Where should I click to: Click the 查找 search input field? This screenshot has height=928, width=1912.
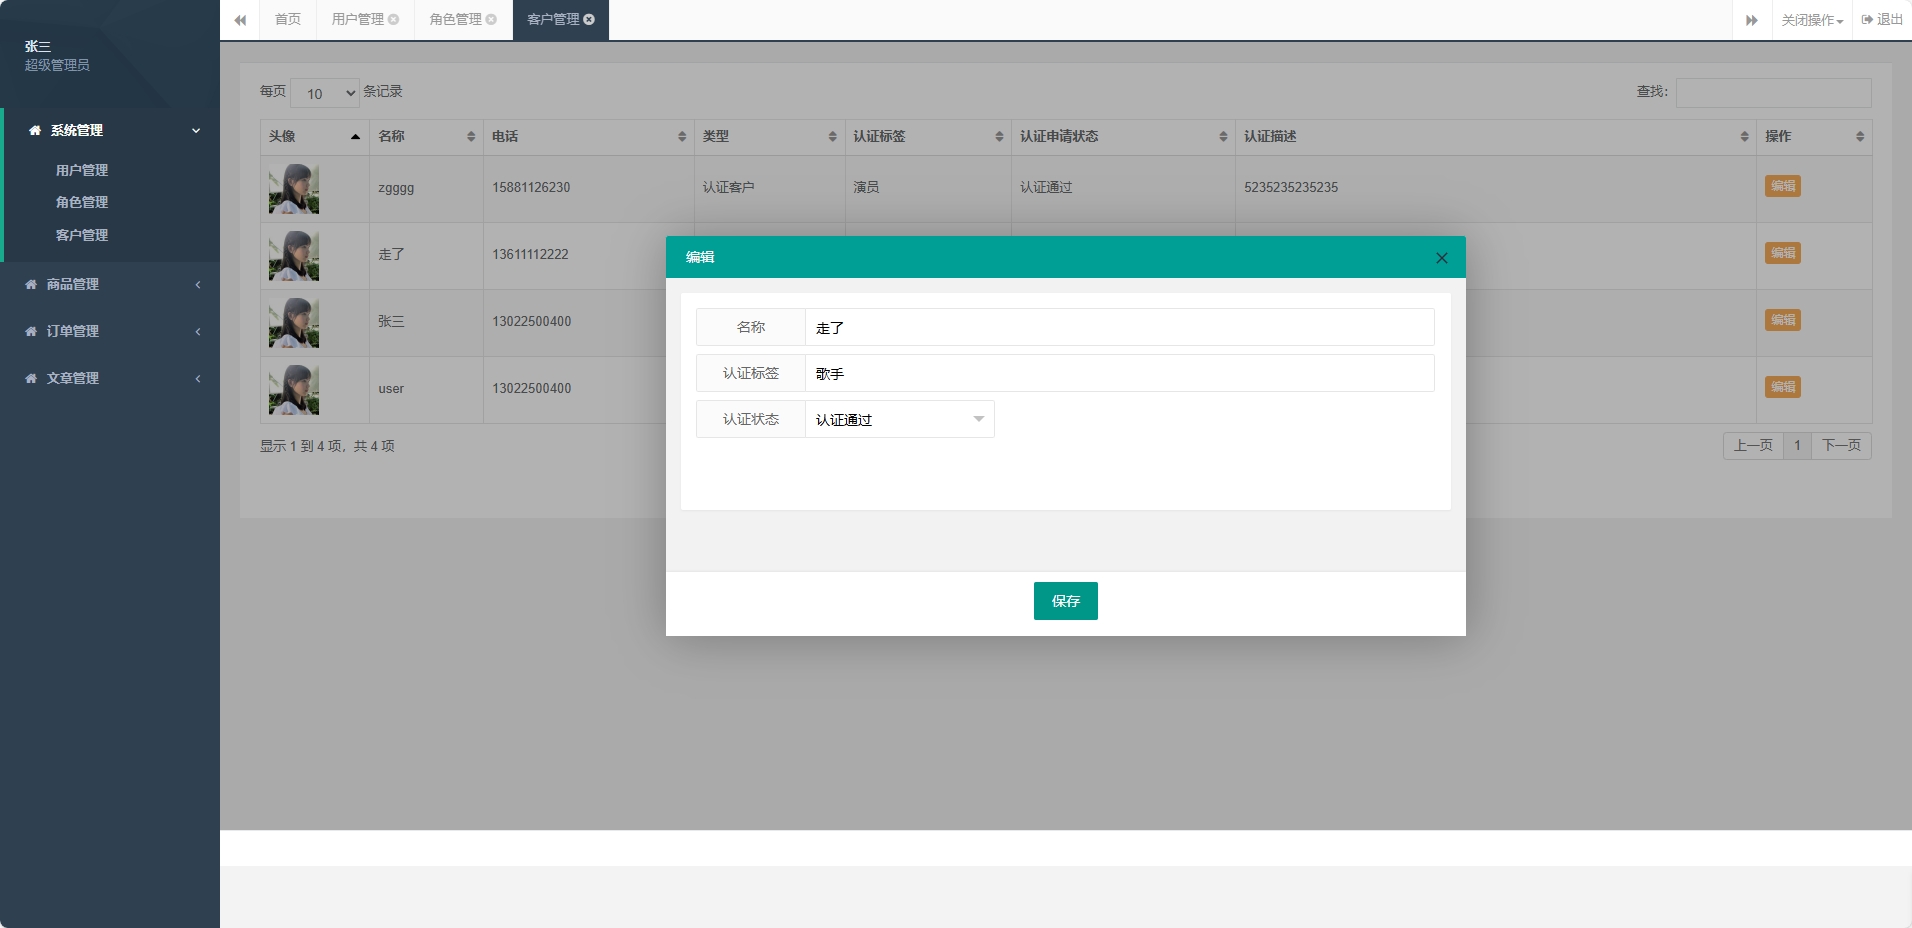[1773, 92]
